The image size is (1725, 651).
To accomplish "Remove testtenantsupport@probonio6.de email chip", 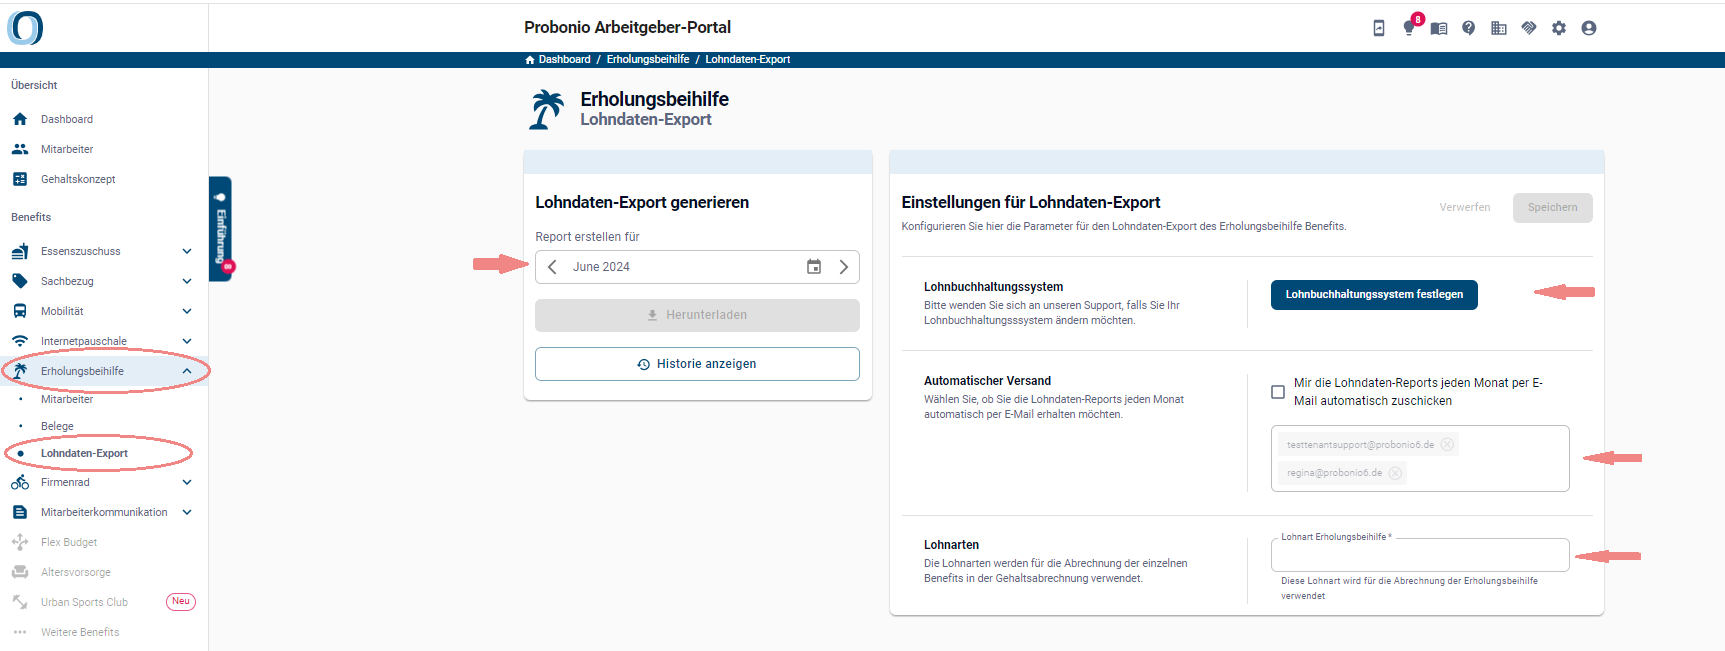I will 1447,444.
